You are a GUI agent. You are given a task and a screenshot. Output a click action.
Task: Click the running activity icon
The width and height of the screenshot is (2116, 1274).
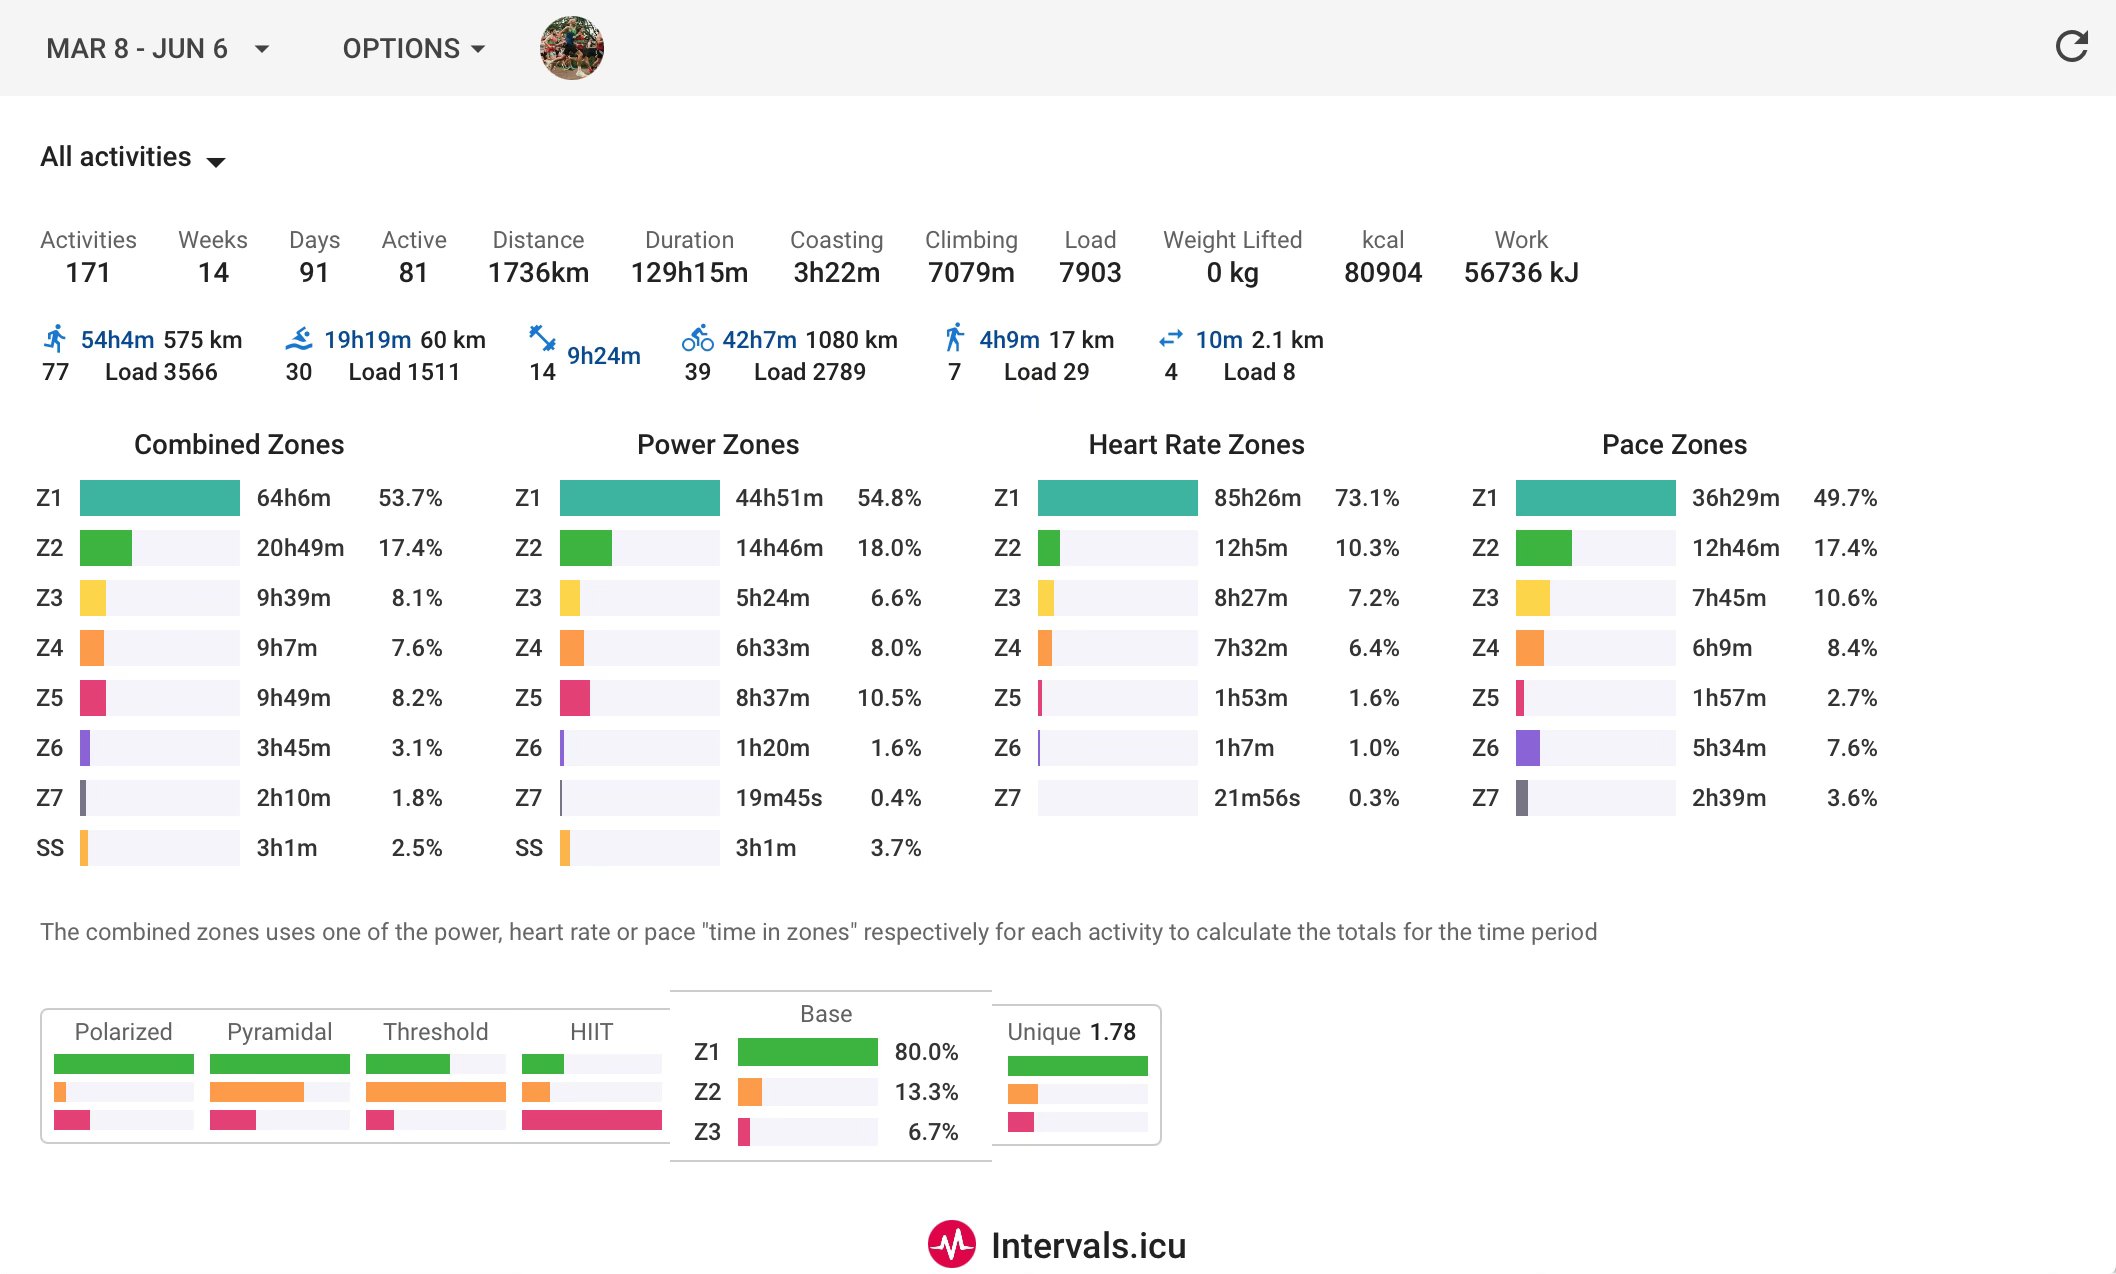pyautogui.click(x=55, y=339)
